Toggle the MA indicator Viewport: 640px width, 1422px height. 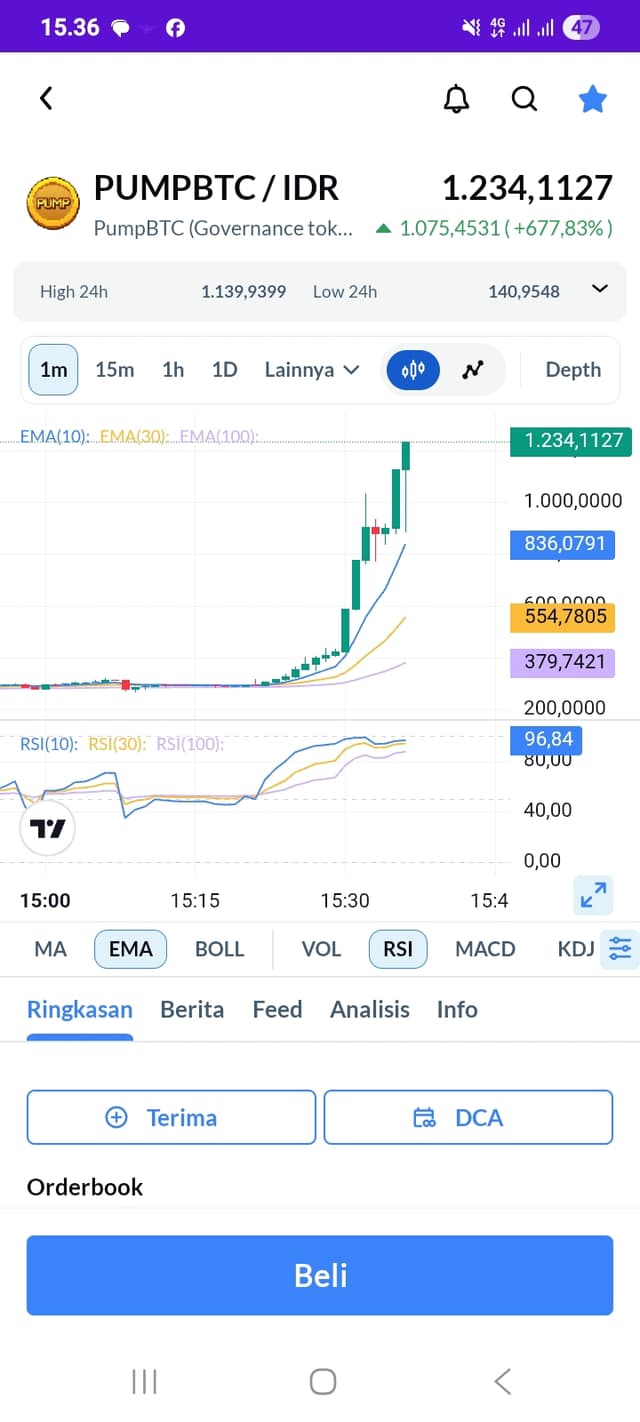point(51,949)
